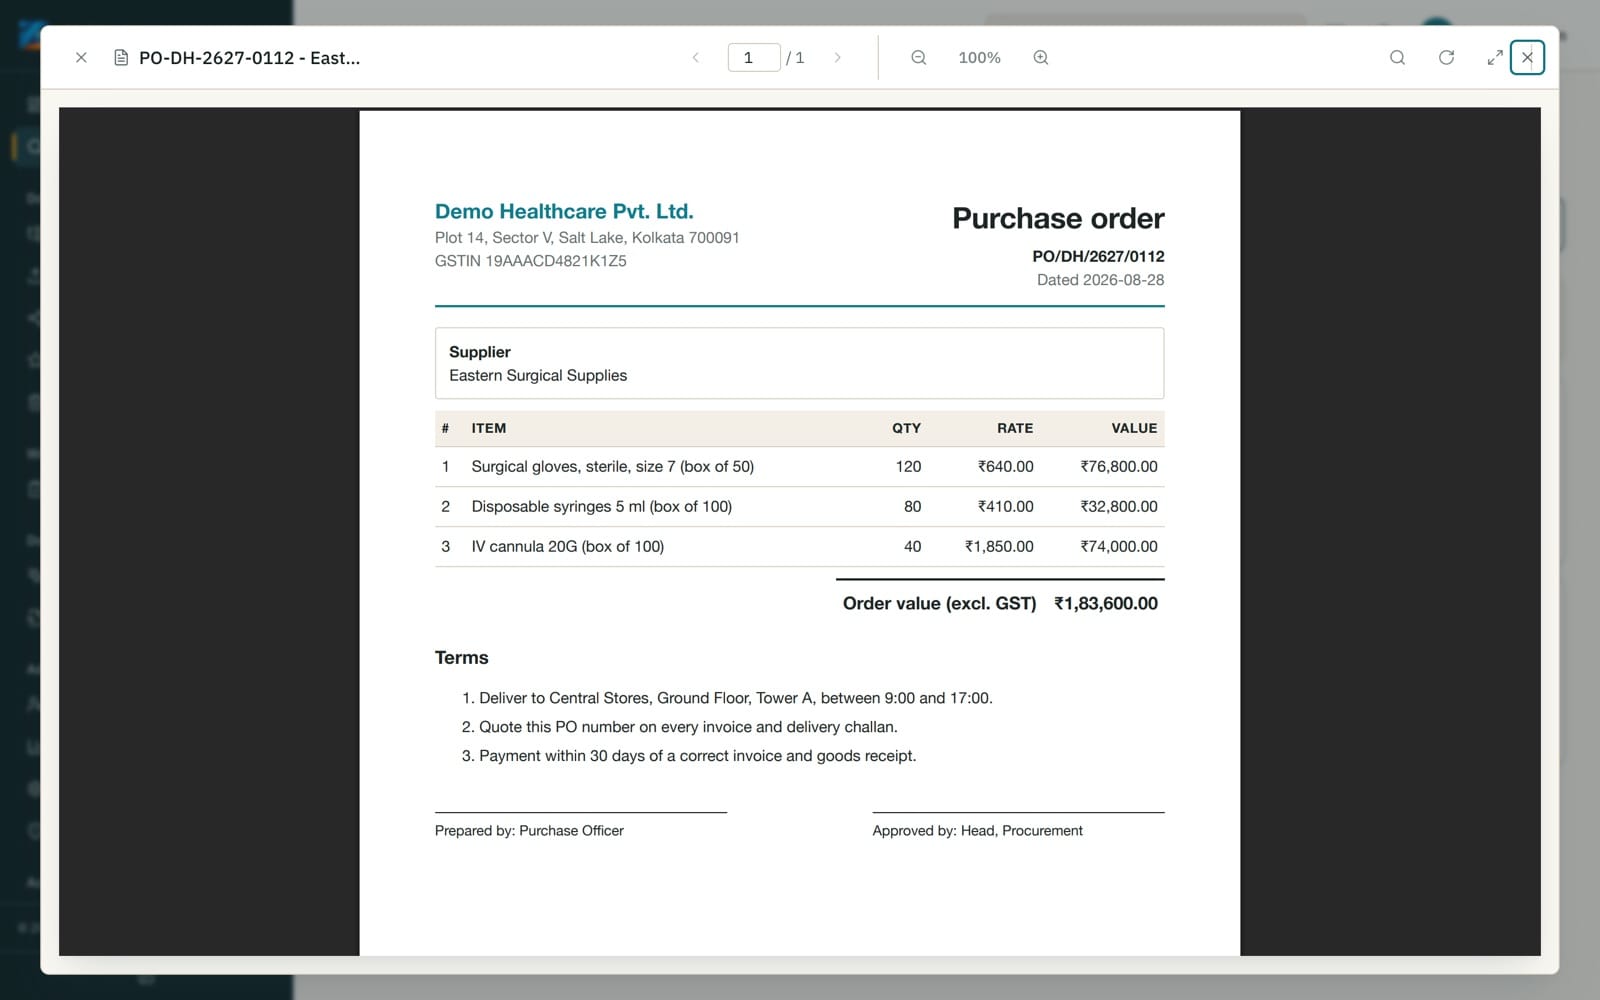Viewport: 1600px width, 1000px height.
Task: Click the Terms heading
Action: (x=462, y=658)
